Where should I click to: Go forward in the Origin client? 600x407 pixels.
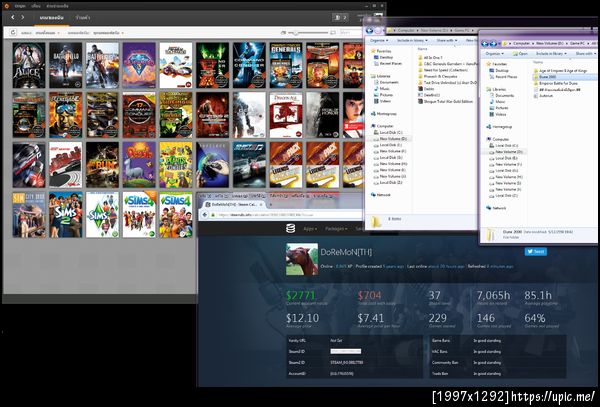click(23, 17)
